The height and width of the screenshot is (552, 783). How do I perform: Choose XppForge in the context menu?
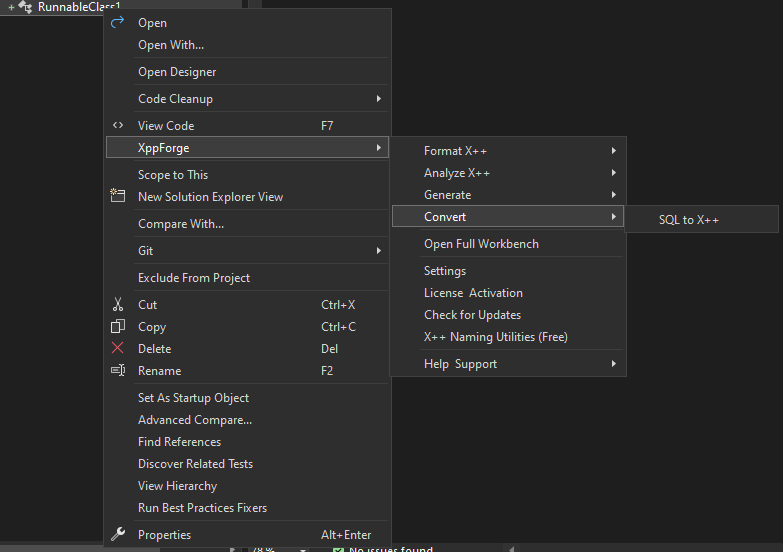click(x=247, y=148)
